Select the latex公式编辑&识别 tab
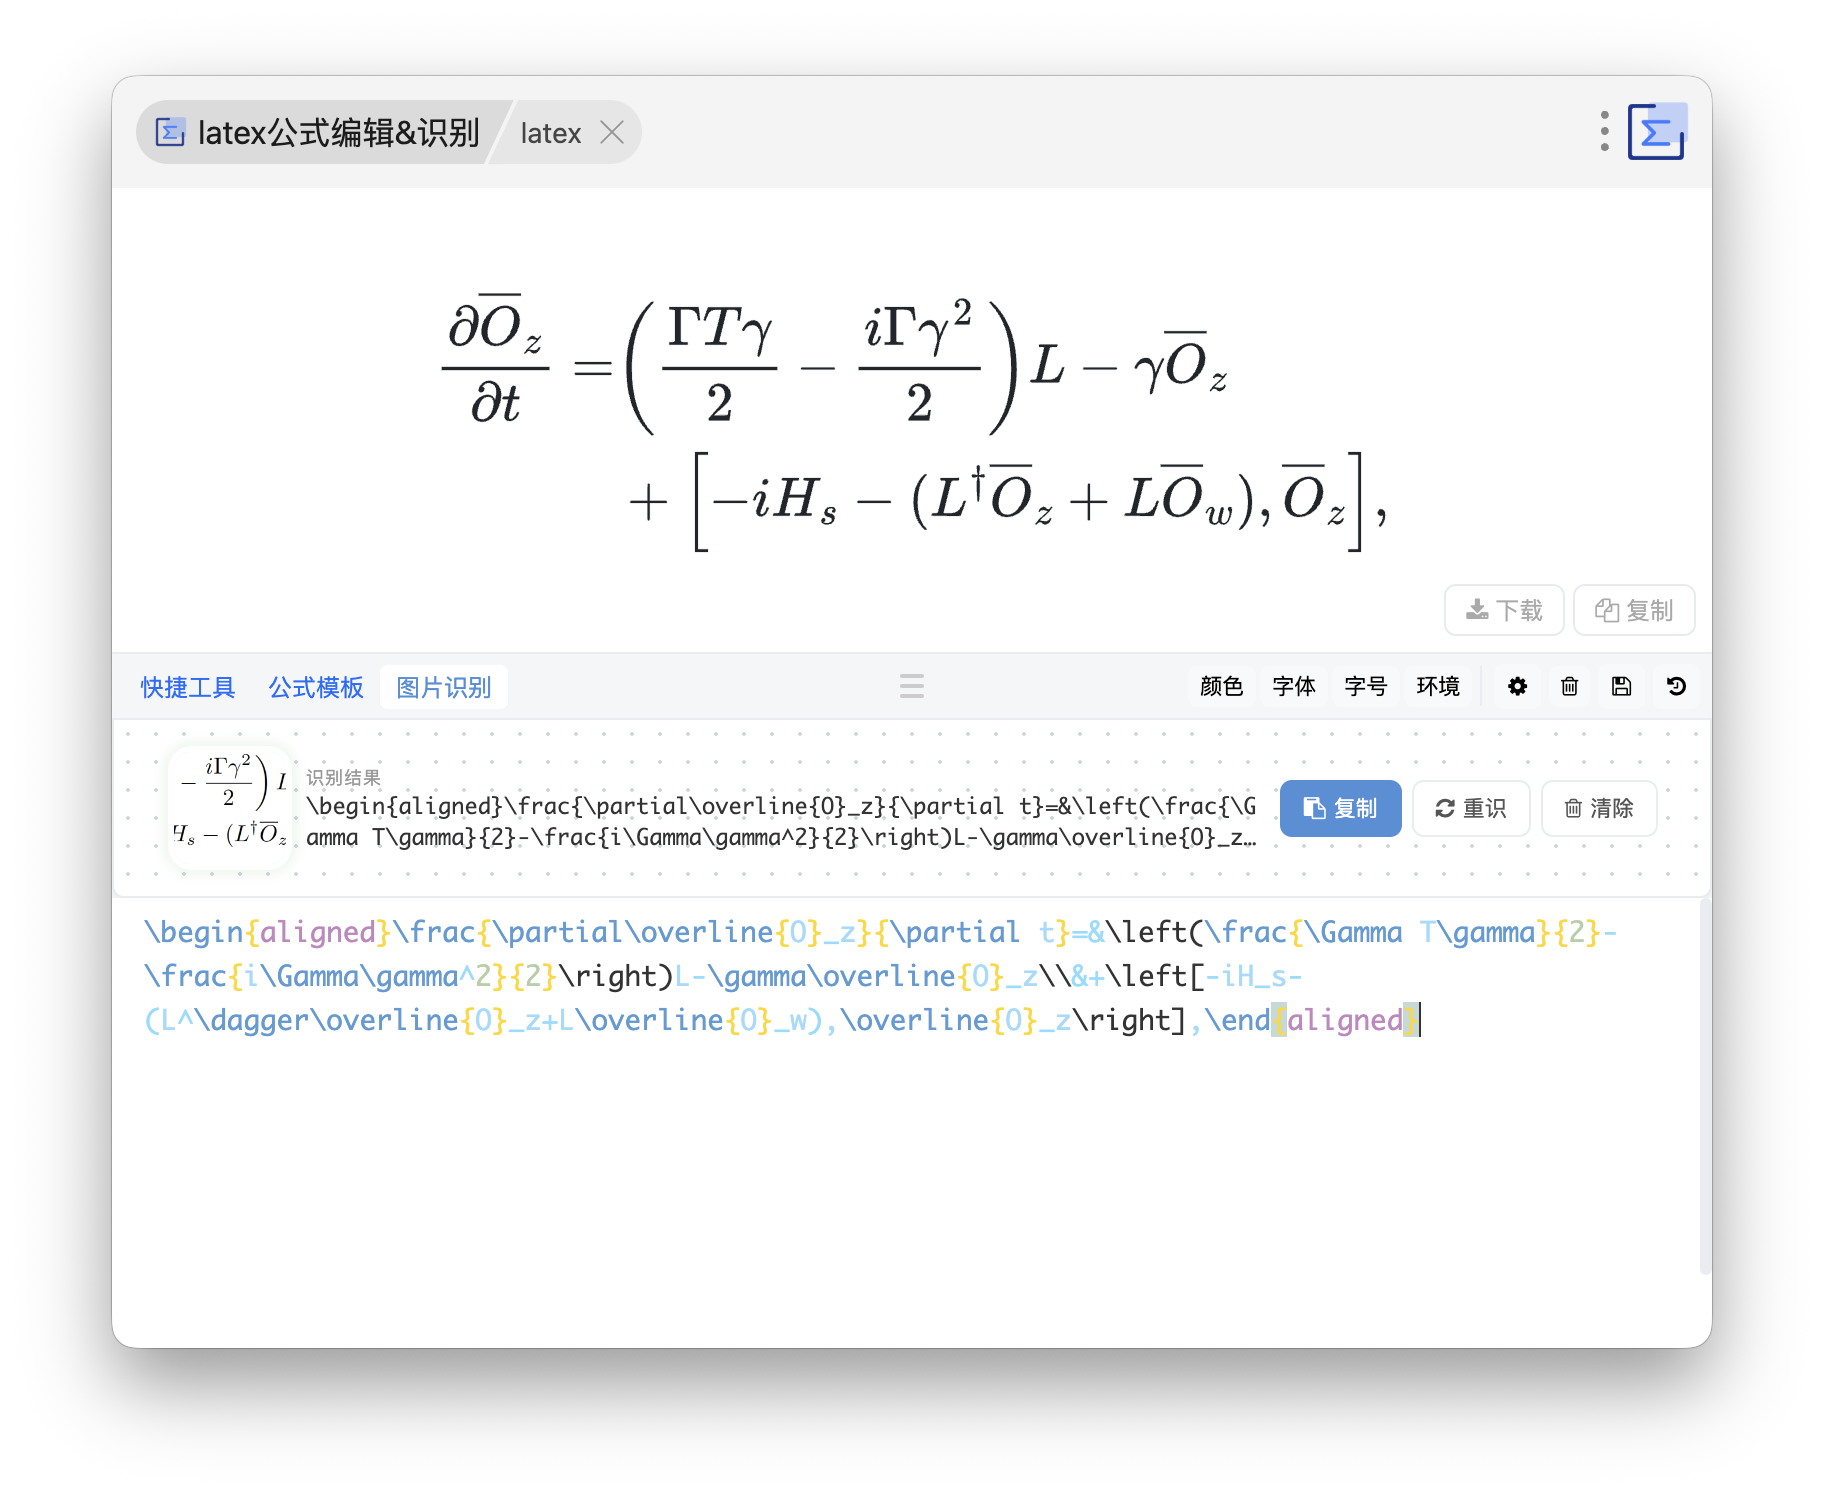1824x1496 pixels. coord(318,132)
